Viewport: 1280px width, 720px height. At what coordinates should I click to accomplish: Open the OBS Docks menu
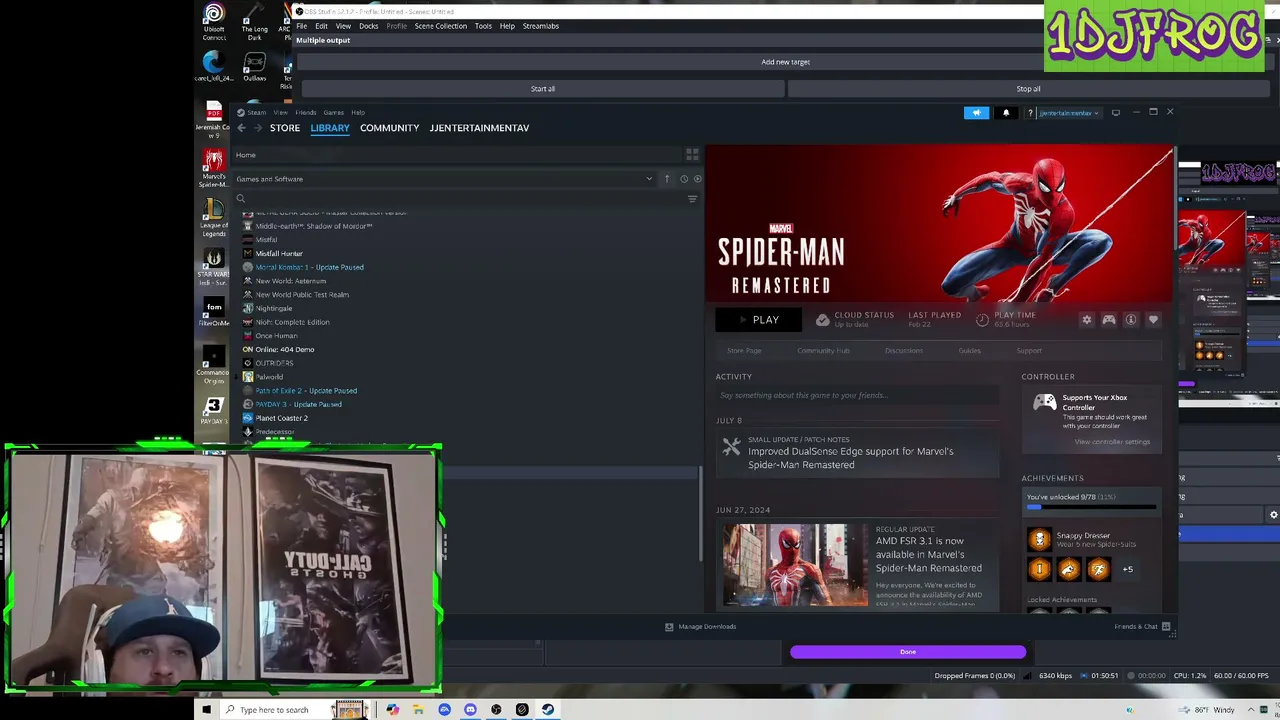[368, 26]
